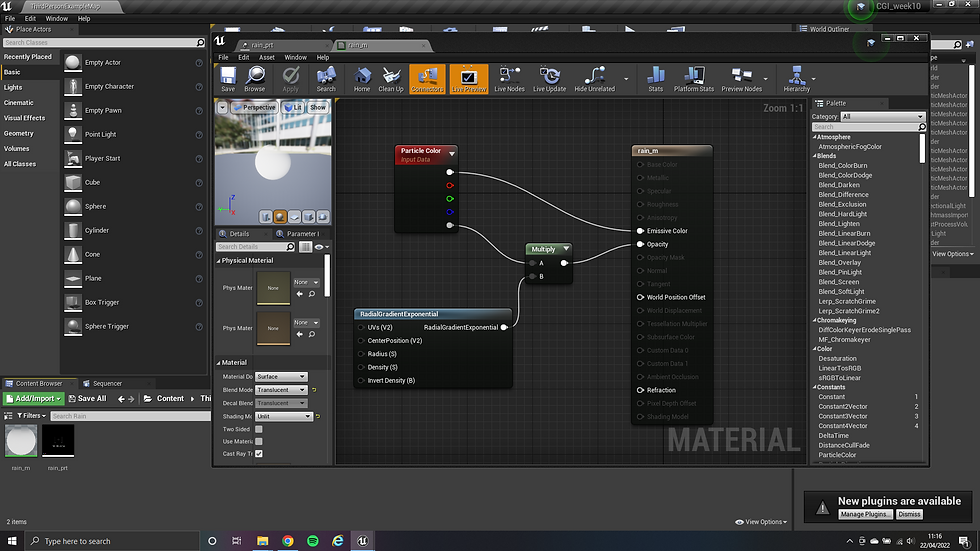Click the Platform Stats toolbar icon

click(x=694, y=79)
